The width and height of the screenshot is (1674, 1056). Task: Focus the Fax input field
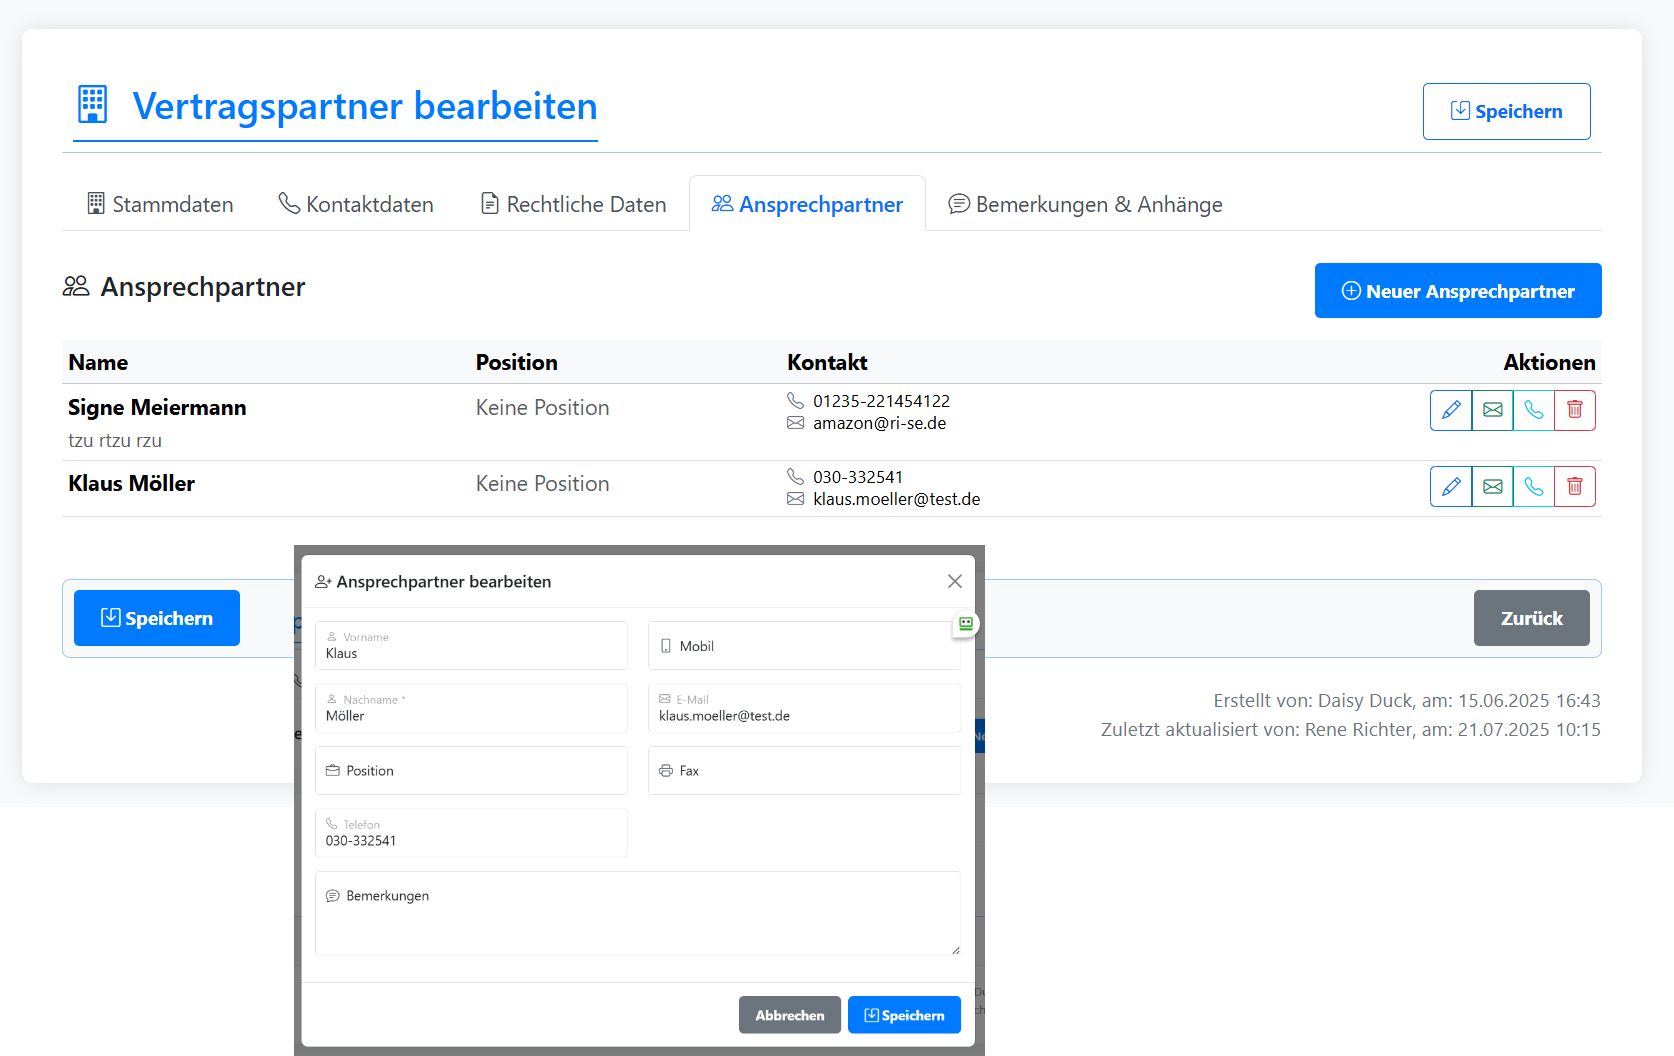804,770
